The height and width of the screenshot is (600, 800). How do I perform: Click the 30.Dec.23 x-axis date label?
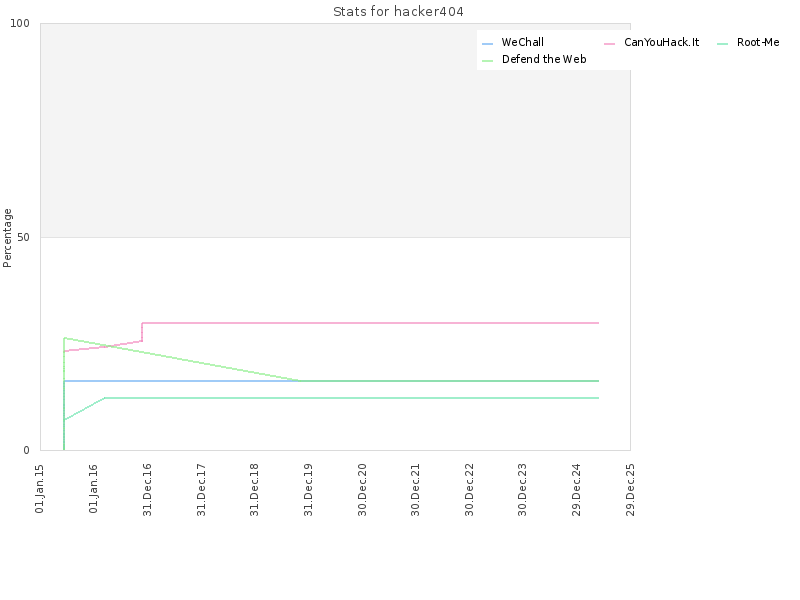522,490
